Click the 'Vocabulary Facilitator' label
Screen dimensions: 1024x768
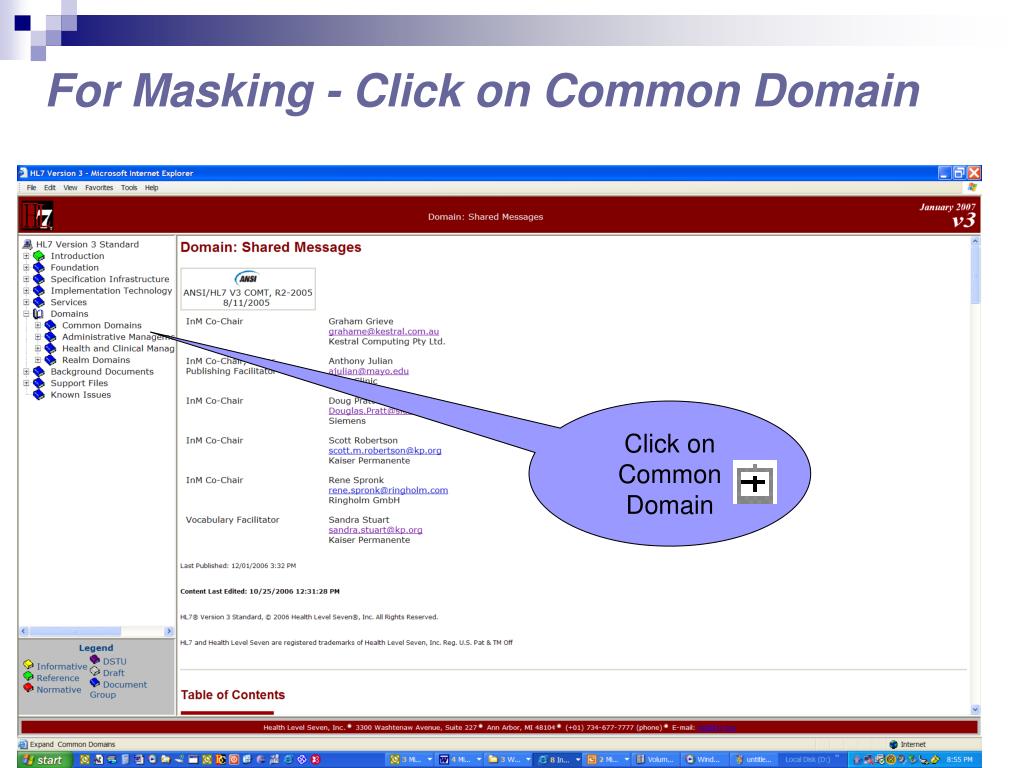pyautogui.click(x=232, y=520)
